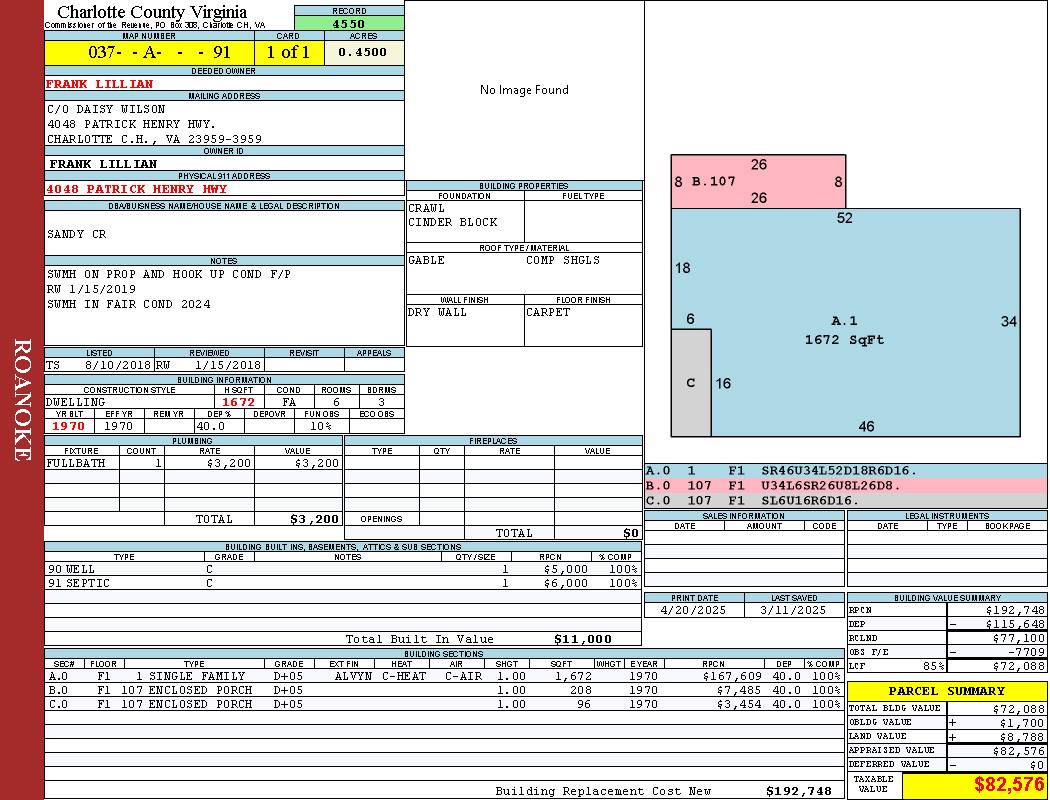Click the RCLND value $77,100

click(x=1019, y=639)
